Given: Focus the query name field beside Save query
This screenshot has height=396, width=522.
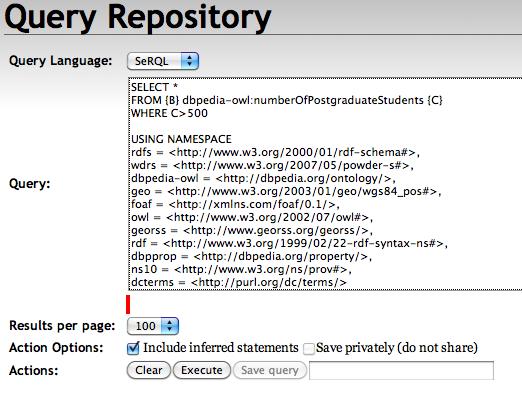Looking at the screenshot, I should 401,370.
